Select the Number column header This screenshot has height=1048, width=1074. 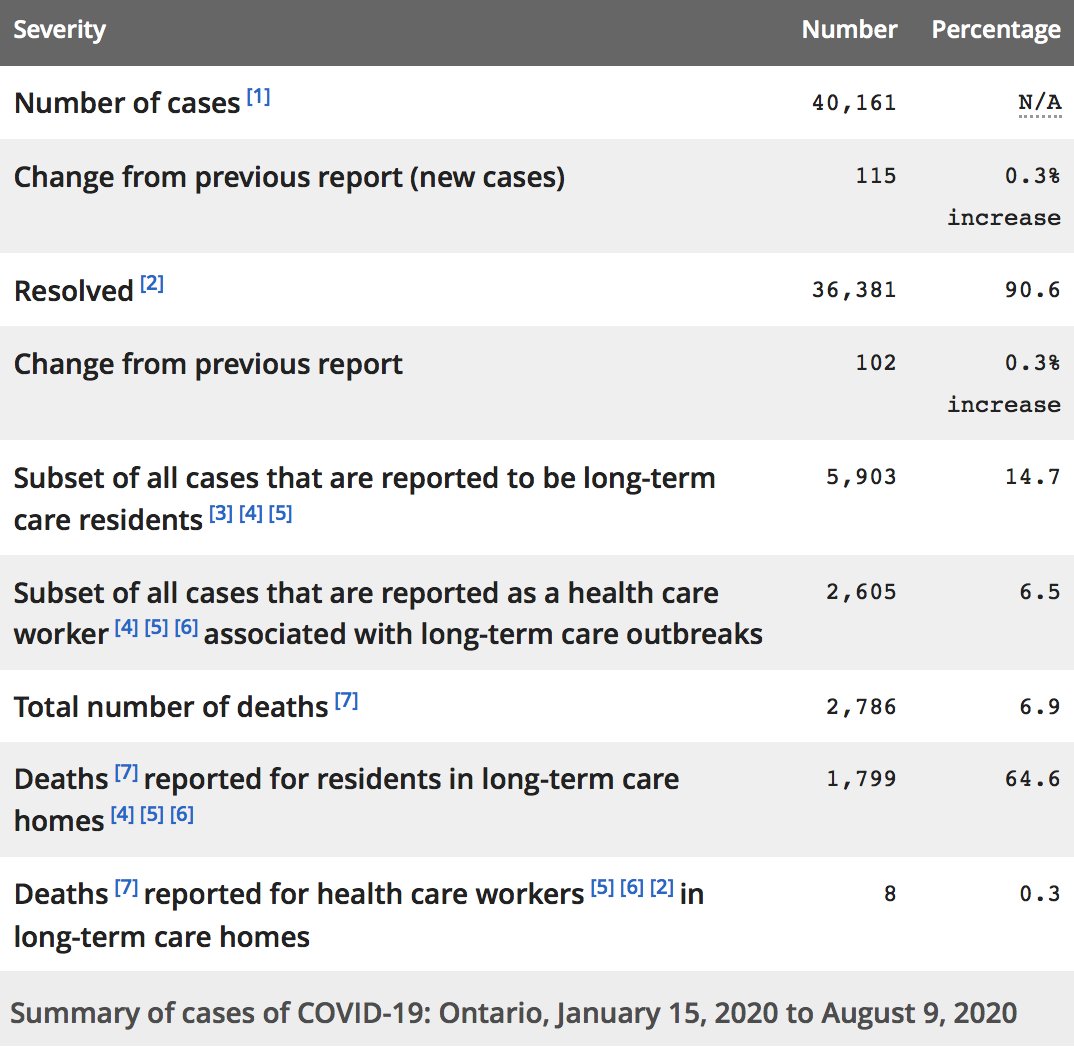pos(849,29)
